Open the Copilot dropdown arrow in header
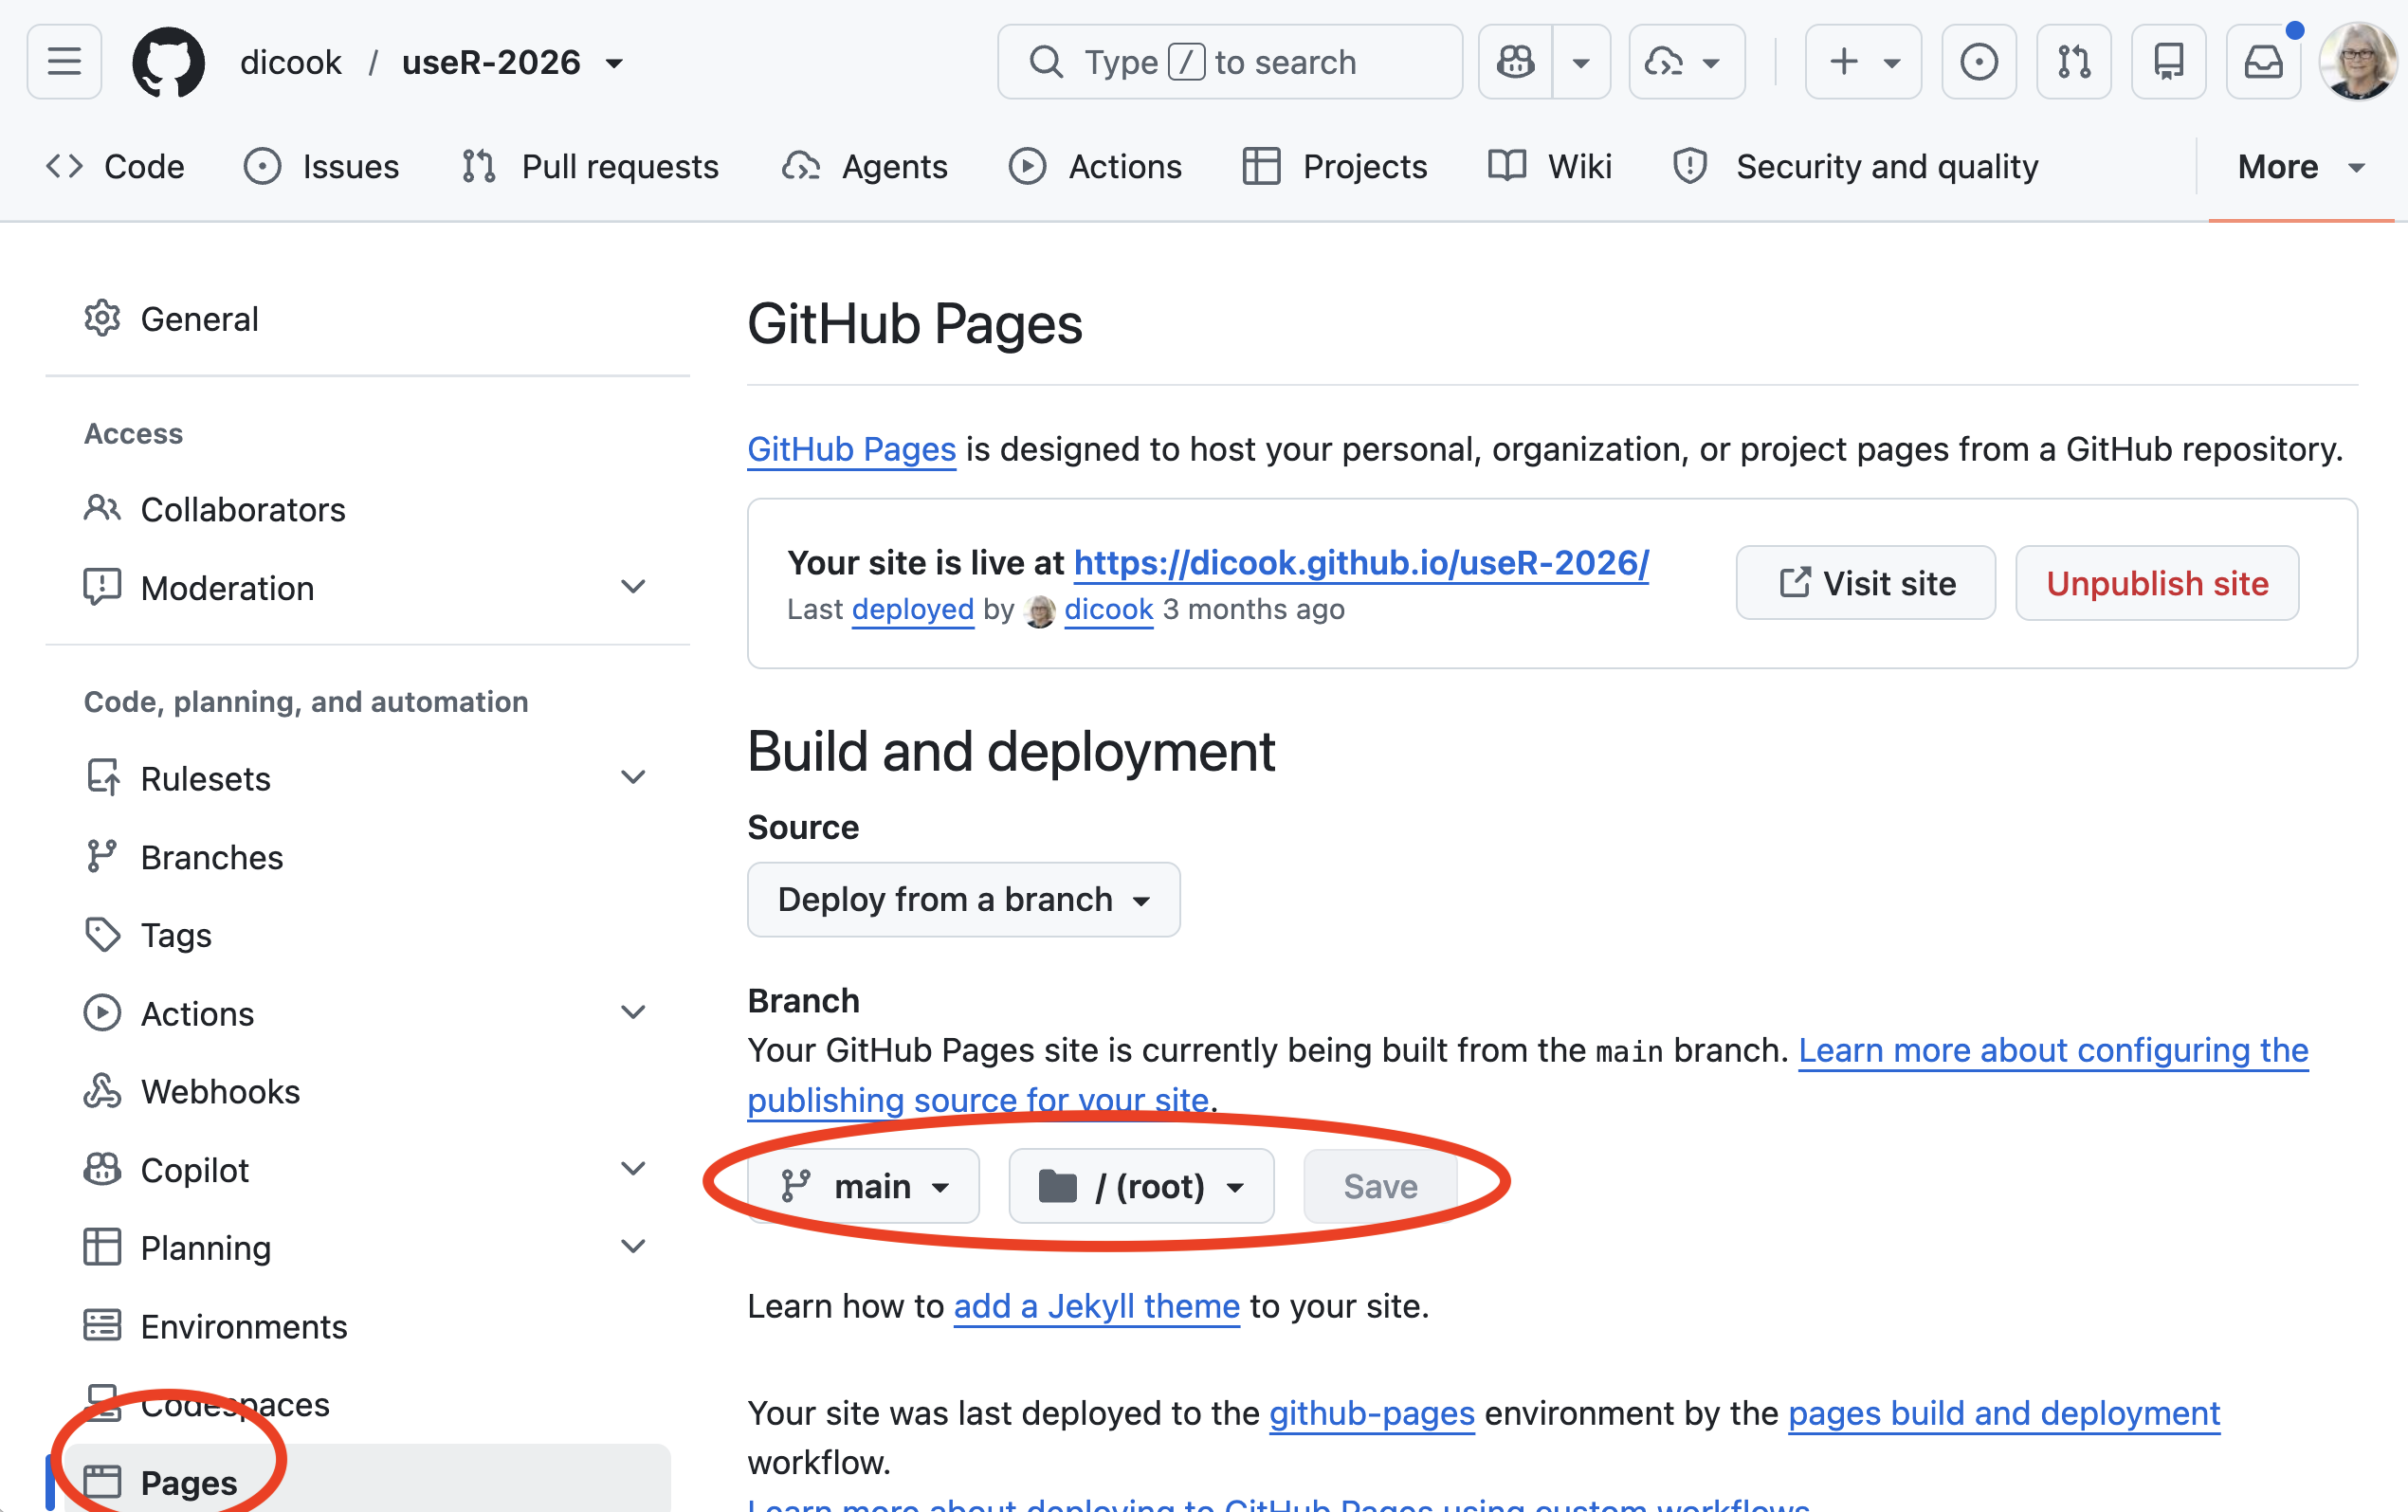 1581,62
